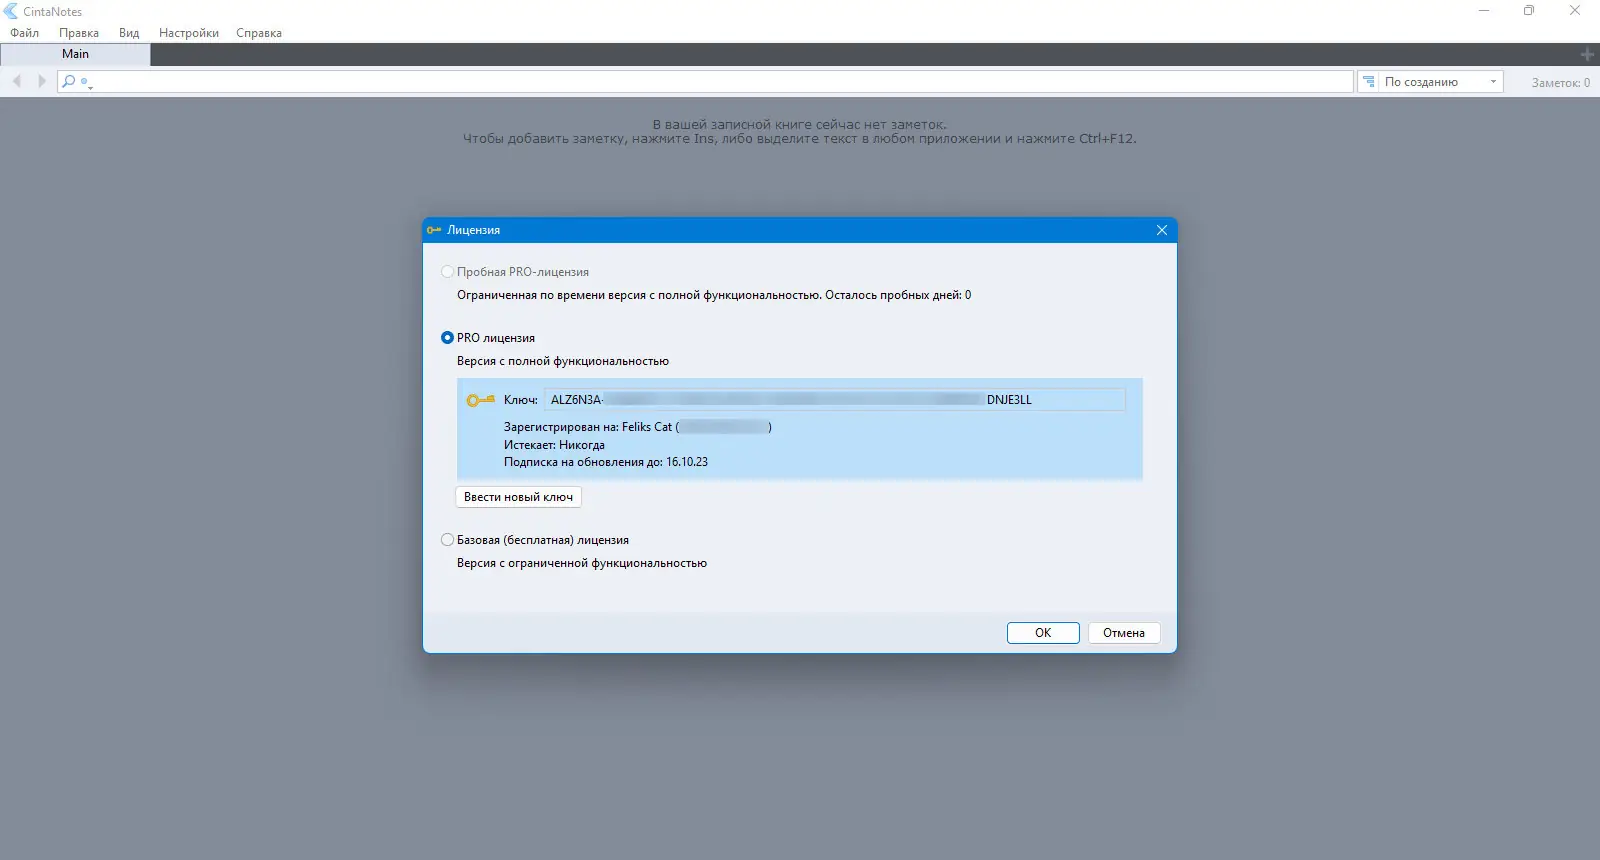Click the magnifier search icon
This screenshot has height=860, width=1600.
68,81
